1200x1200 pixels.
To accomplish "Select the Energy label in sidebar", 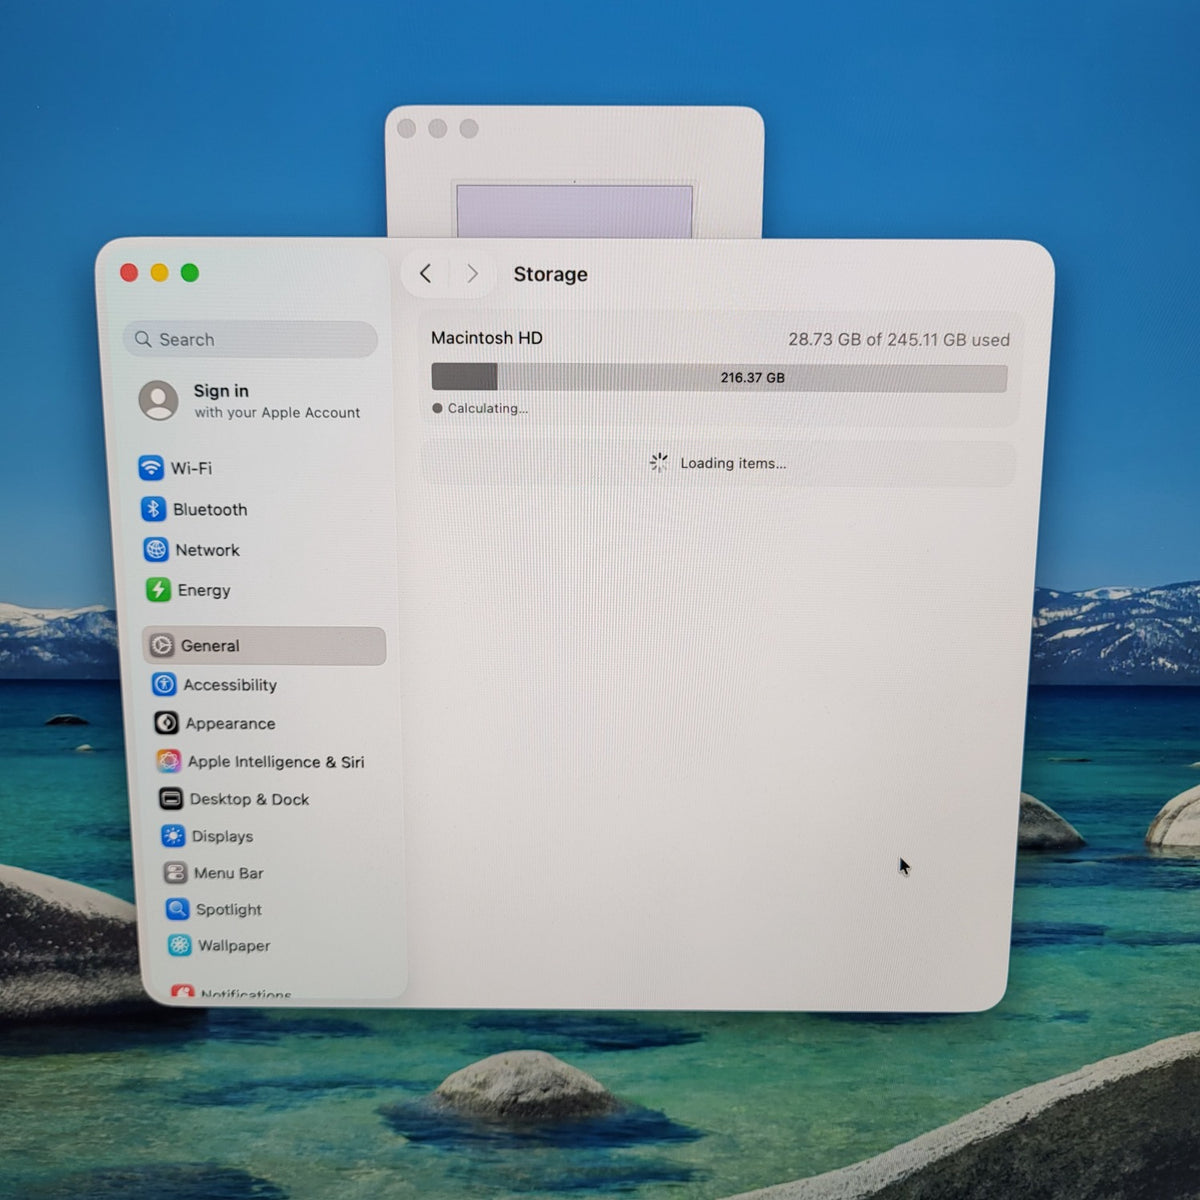I will click(x=204, y=590).
